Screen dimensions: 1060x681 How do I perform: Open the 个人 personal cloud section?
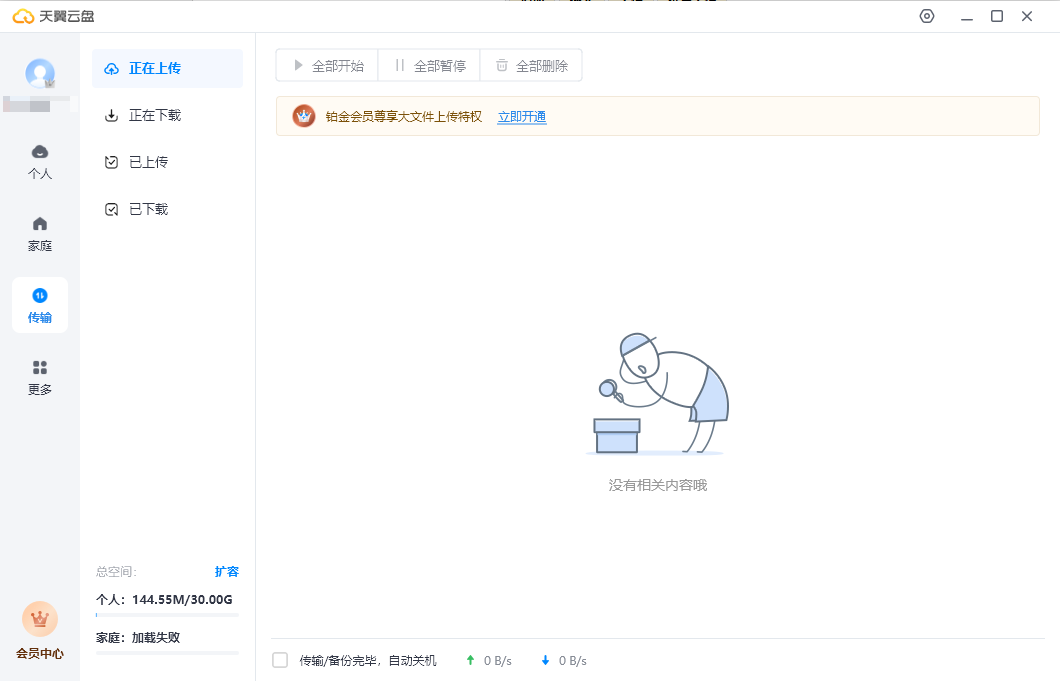coord(40,162)
